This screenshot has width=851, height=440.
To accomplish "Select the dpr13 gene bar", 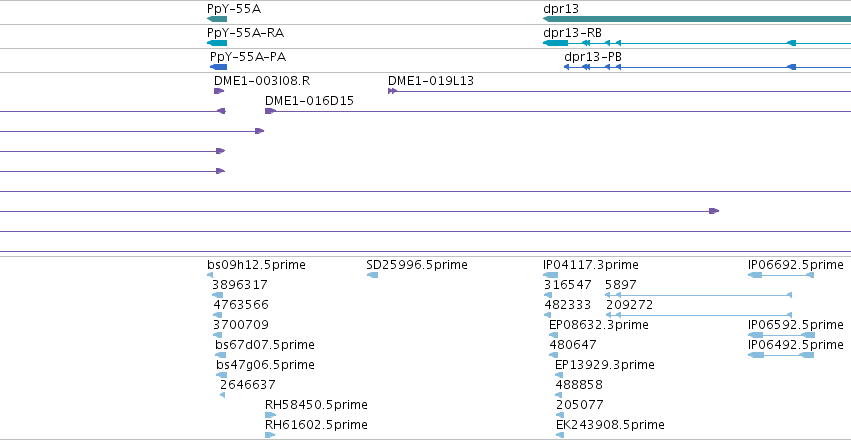I will 697,19.
